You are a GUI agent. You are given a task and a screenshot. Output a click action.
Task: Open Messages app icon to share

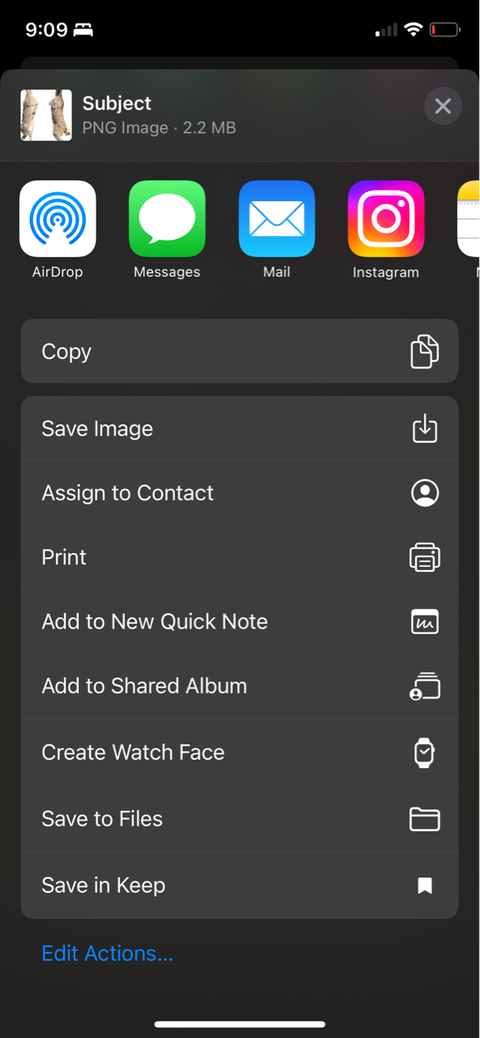point(167,218)
